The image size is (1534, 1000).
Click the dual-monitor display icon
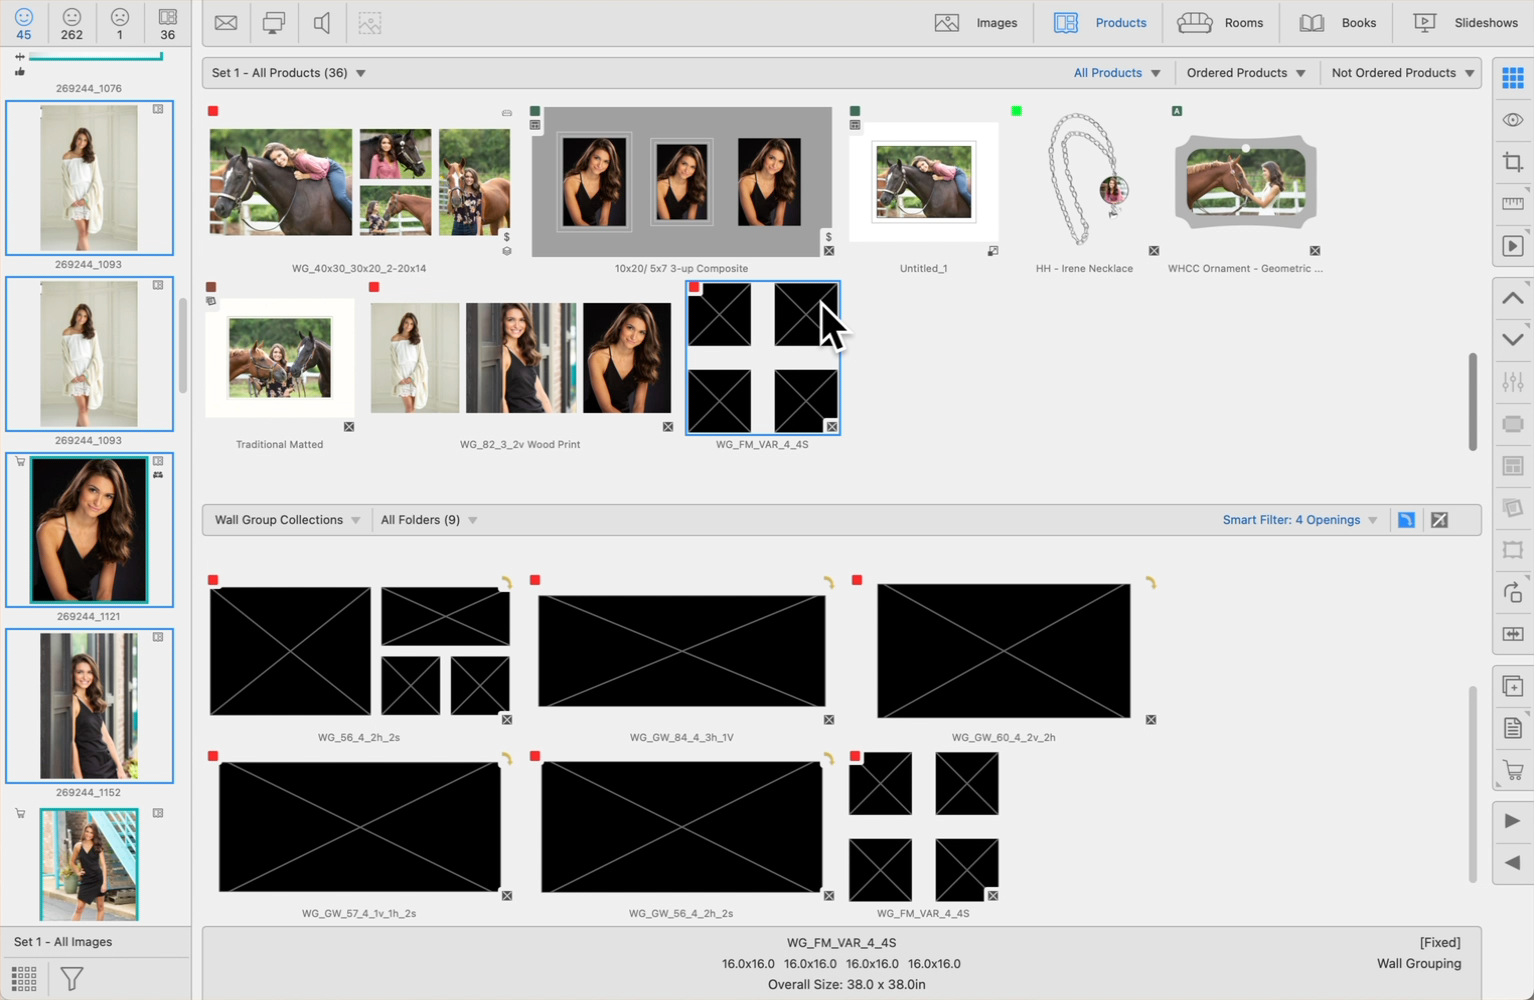coord(274,23)
